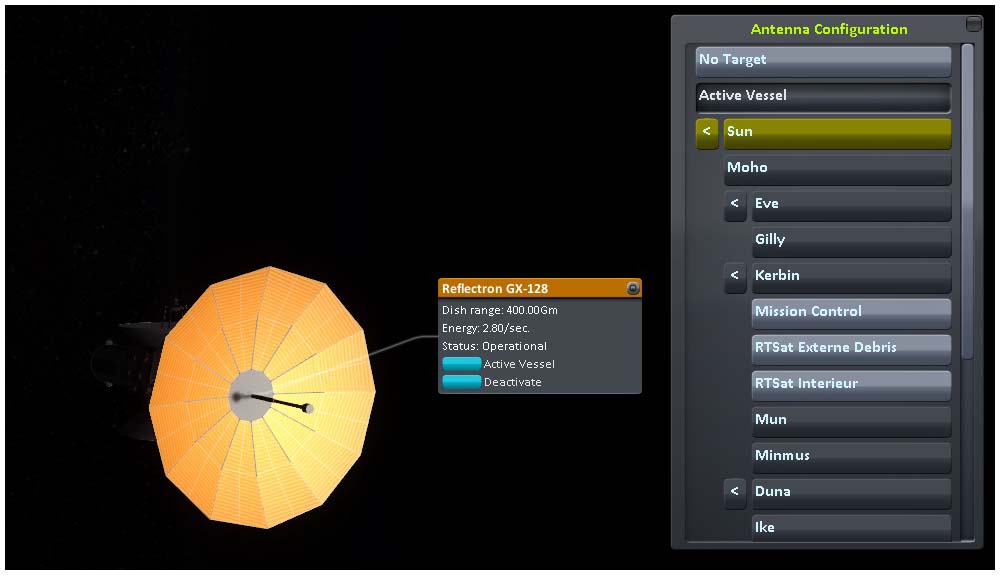Click the 'Energy: 2.80/sec.' text
The width and height of the screenshot is (1000, 575).
click(x=485, y=328)
